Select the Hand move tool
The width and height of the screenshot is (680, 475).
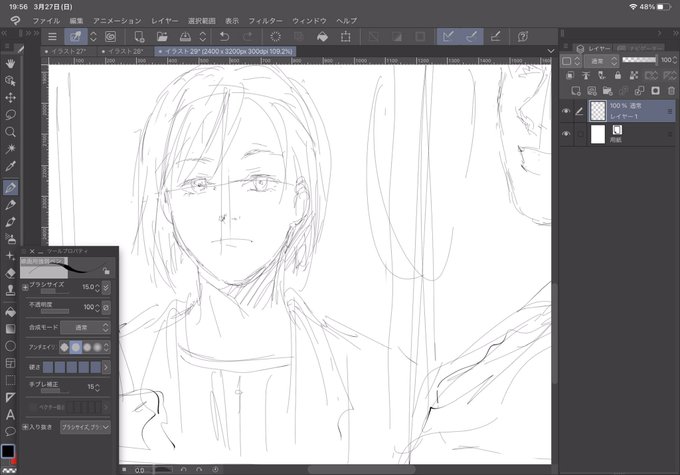coord(10,63)
